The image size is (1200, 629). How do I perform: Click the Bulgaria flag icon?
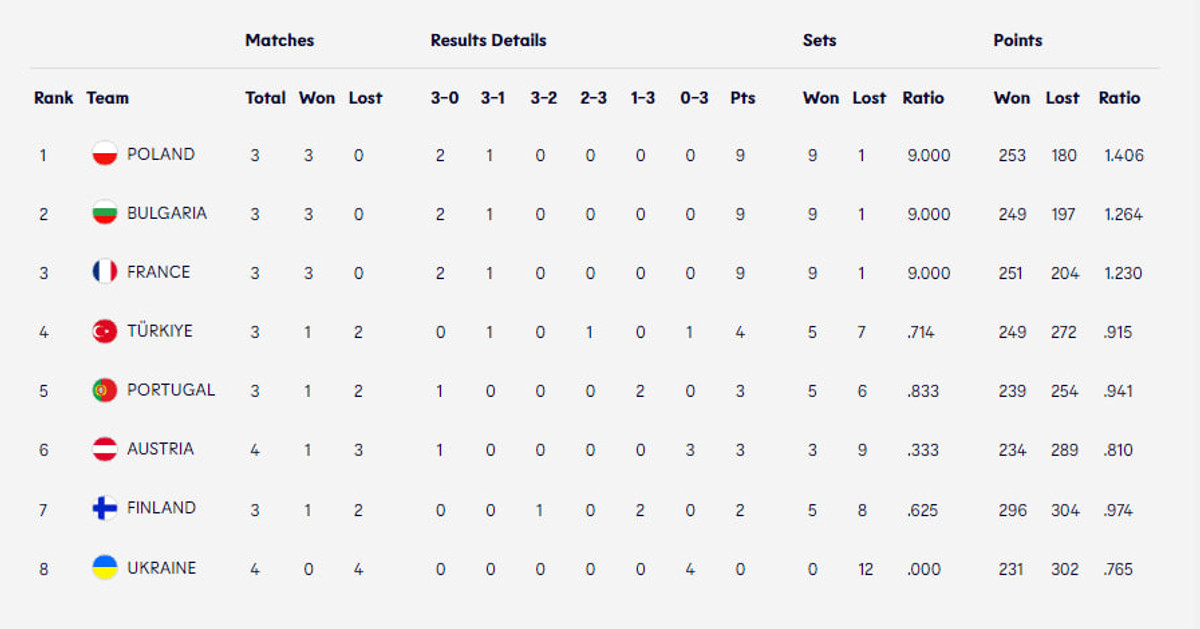[105, 213]
